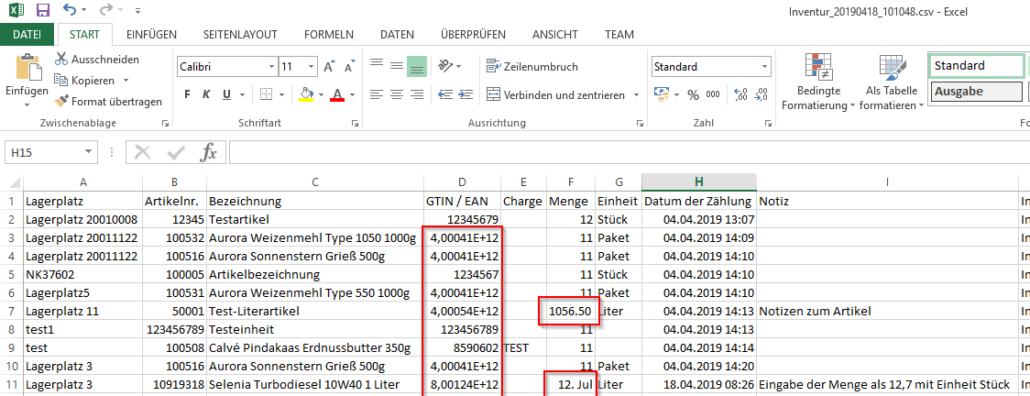Image resolution: width=1030 pixels, height=396 pixels.
Task: Click the borders icon
Action: coord(265,95)
